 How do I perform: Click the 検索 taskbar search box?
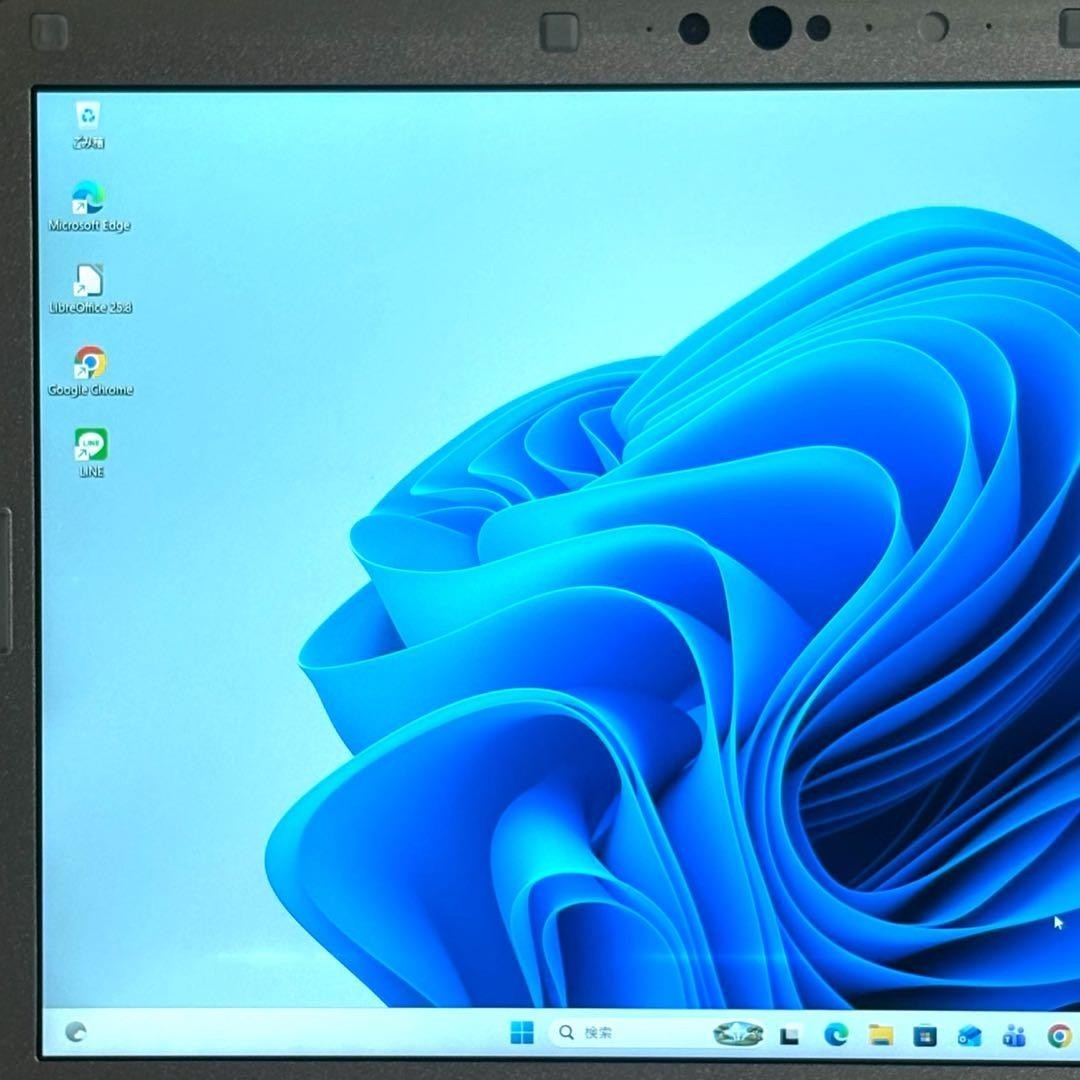coord(657,1032)
